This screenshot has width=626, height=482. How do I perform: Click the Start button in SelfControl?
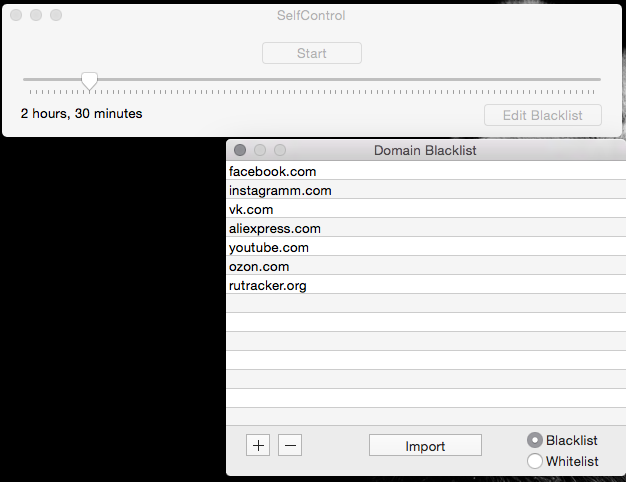click(312, 53)
